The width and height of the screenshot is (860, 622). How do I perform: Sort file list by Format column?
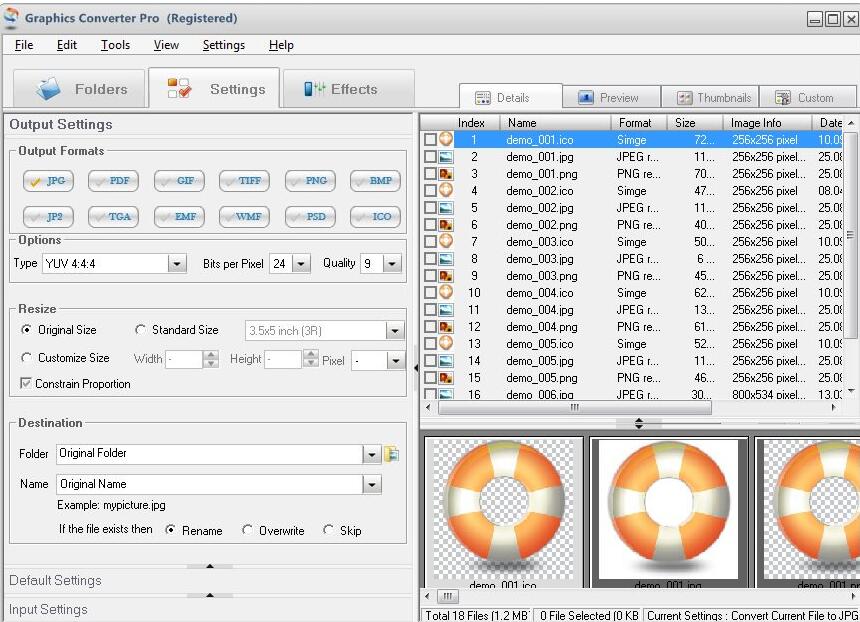point(639,123)
